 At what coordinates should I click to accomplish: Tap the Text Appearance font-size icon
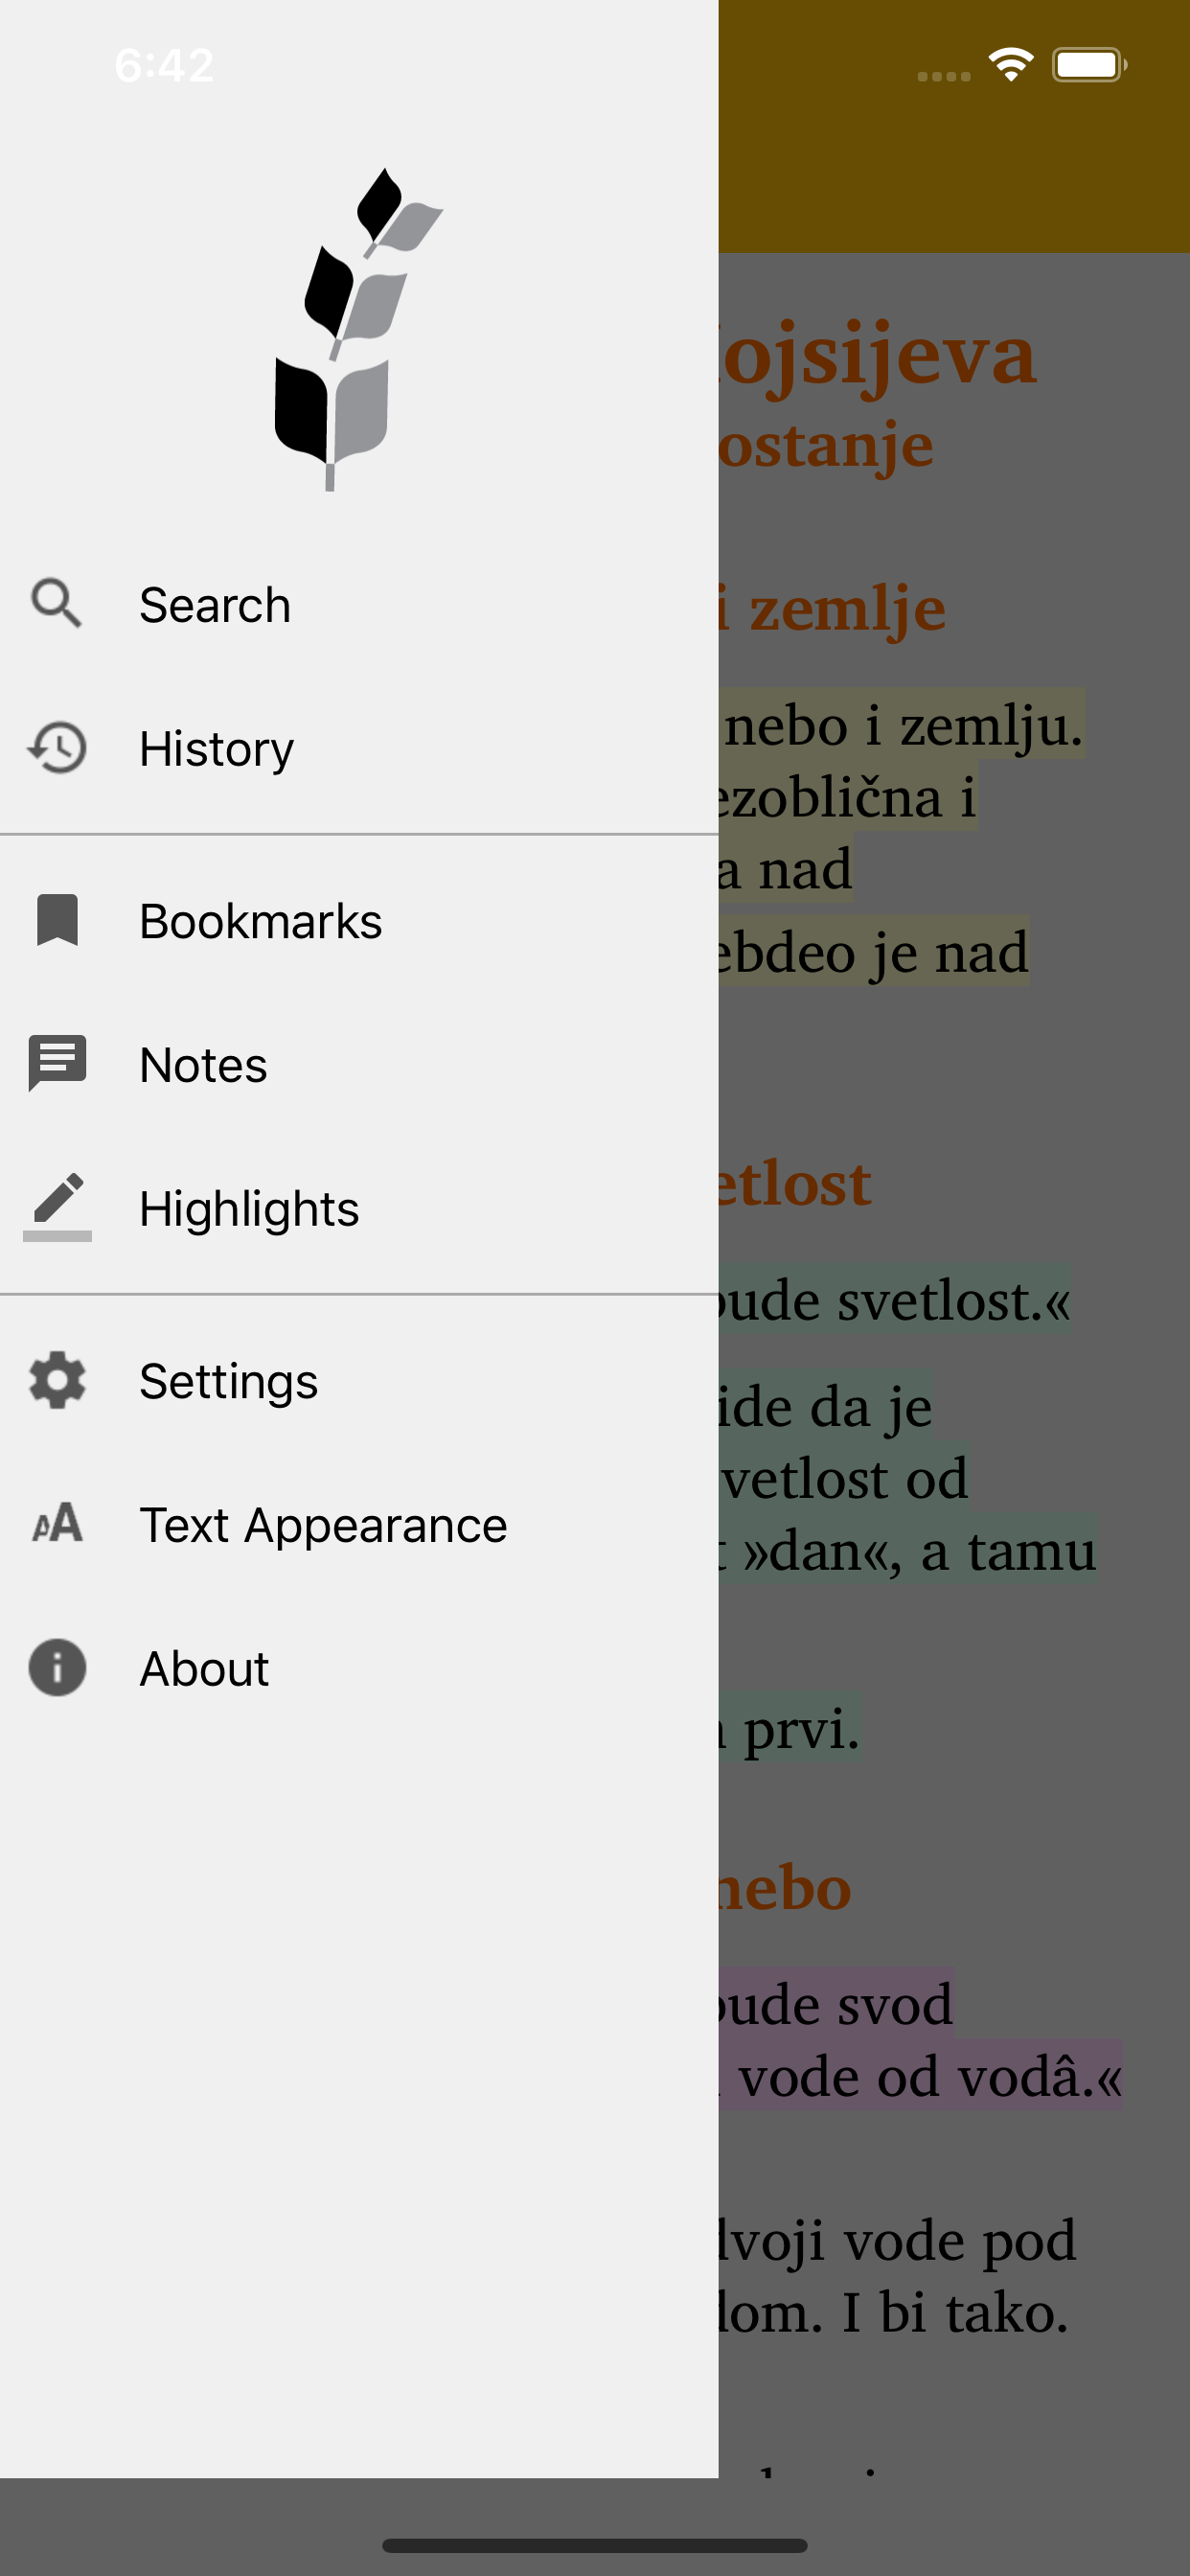(x=57, y=1524)
